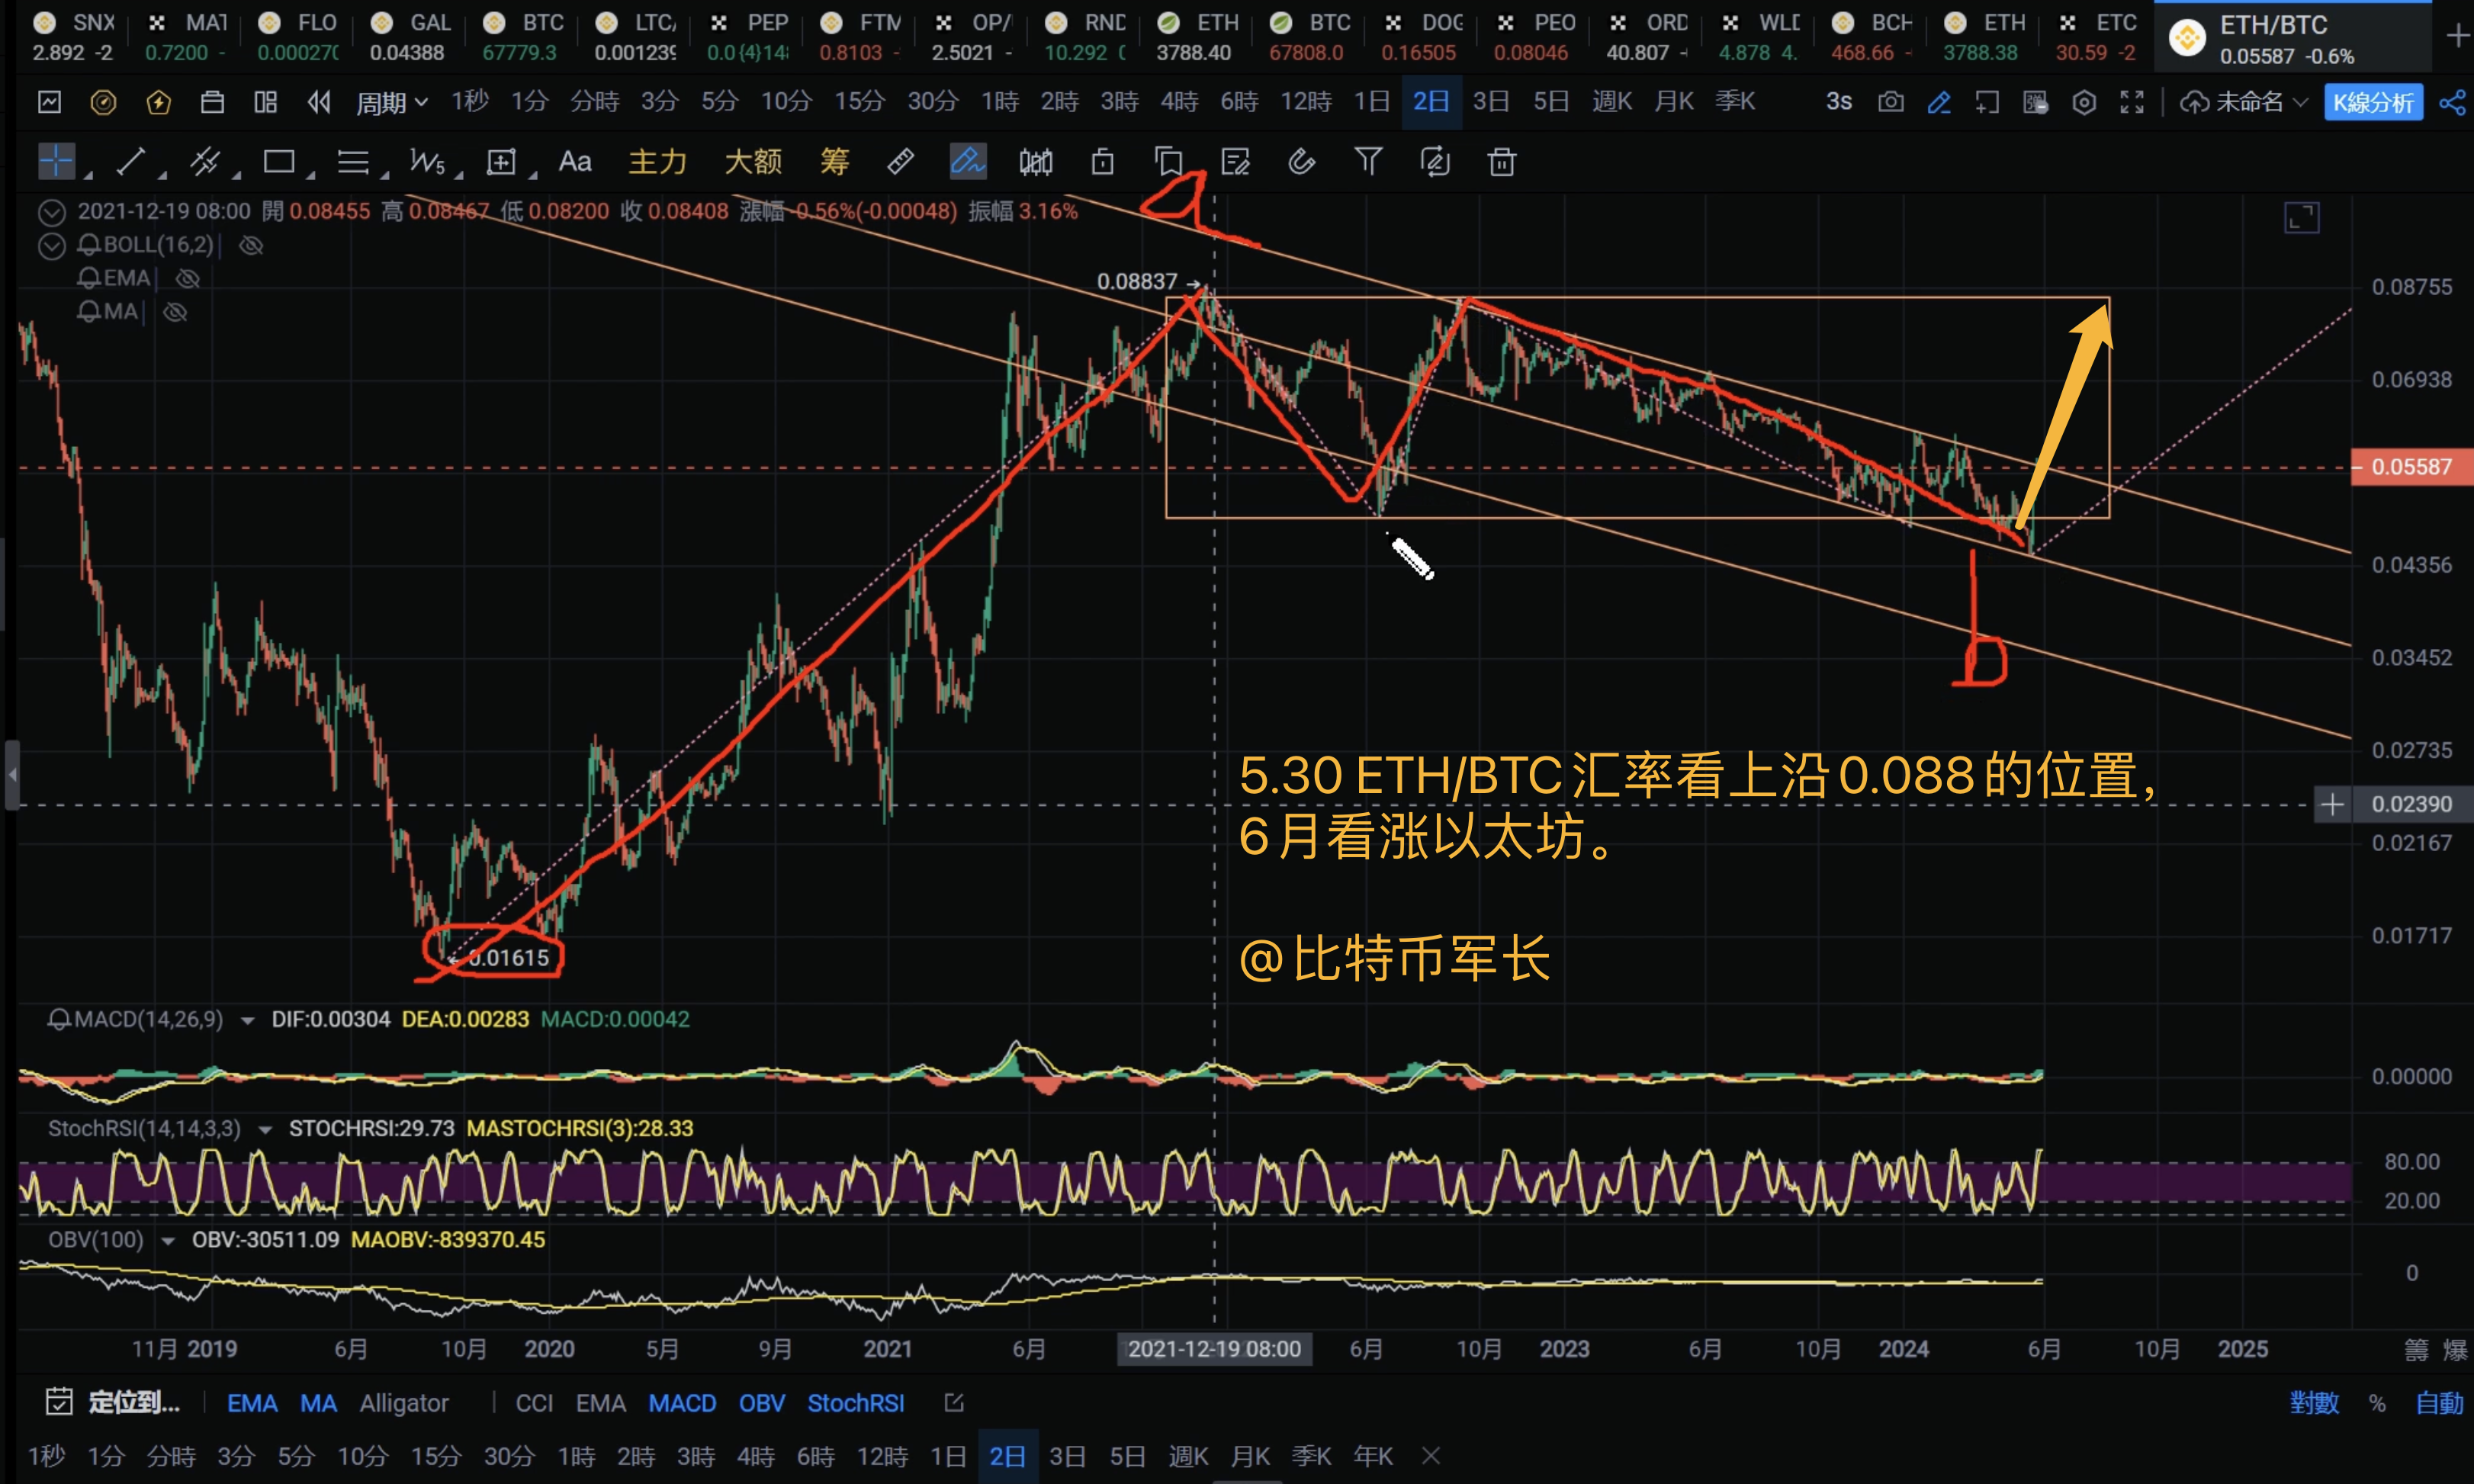Collapse the price info row circle chevron

(x=51, y=211)
